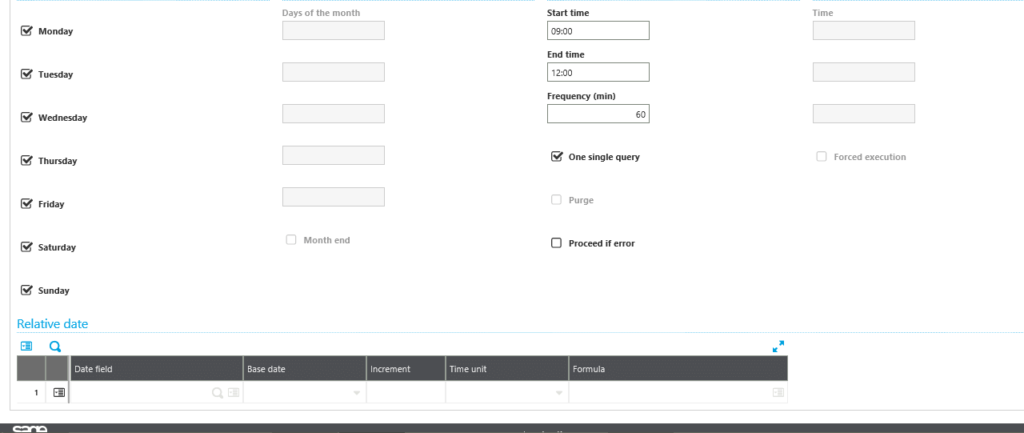Click the lookup magnifier in the Date field cell
Image resolution: width=1024 pixels, height=433 pixels.
coord(217,393)
